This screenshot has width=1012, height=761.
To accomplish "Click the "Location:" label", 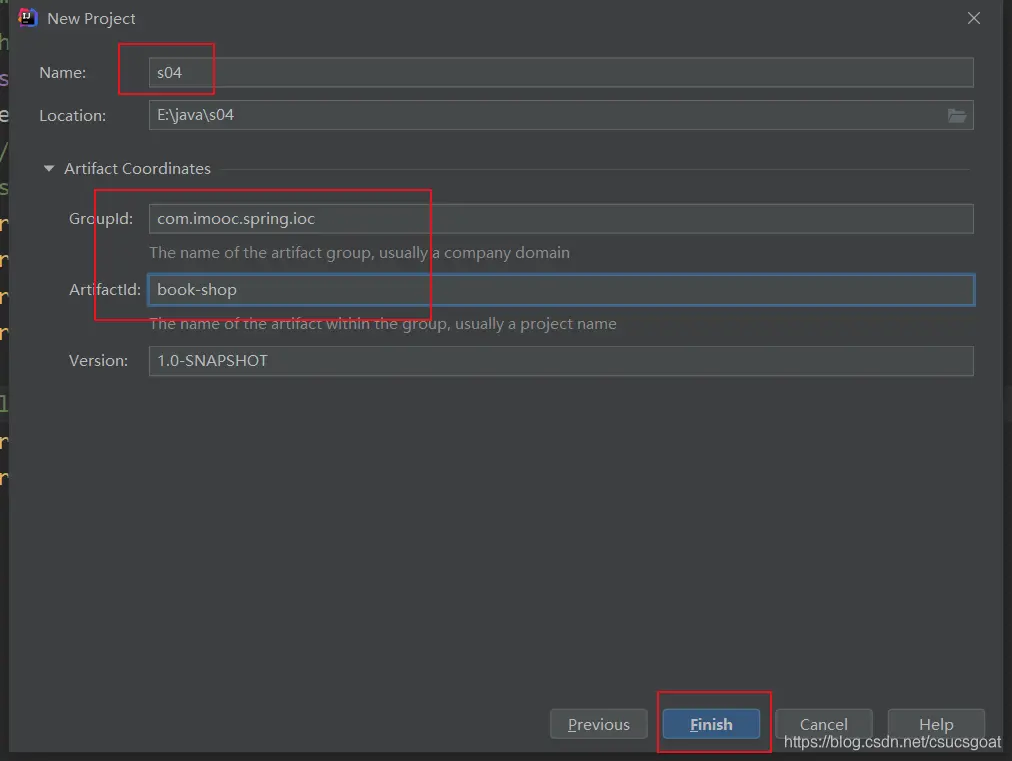I will [x=72, y=116].
